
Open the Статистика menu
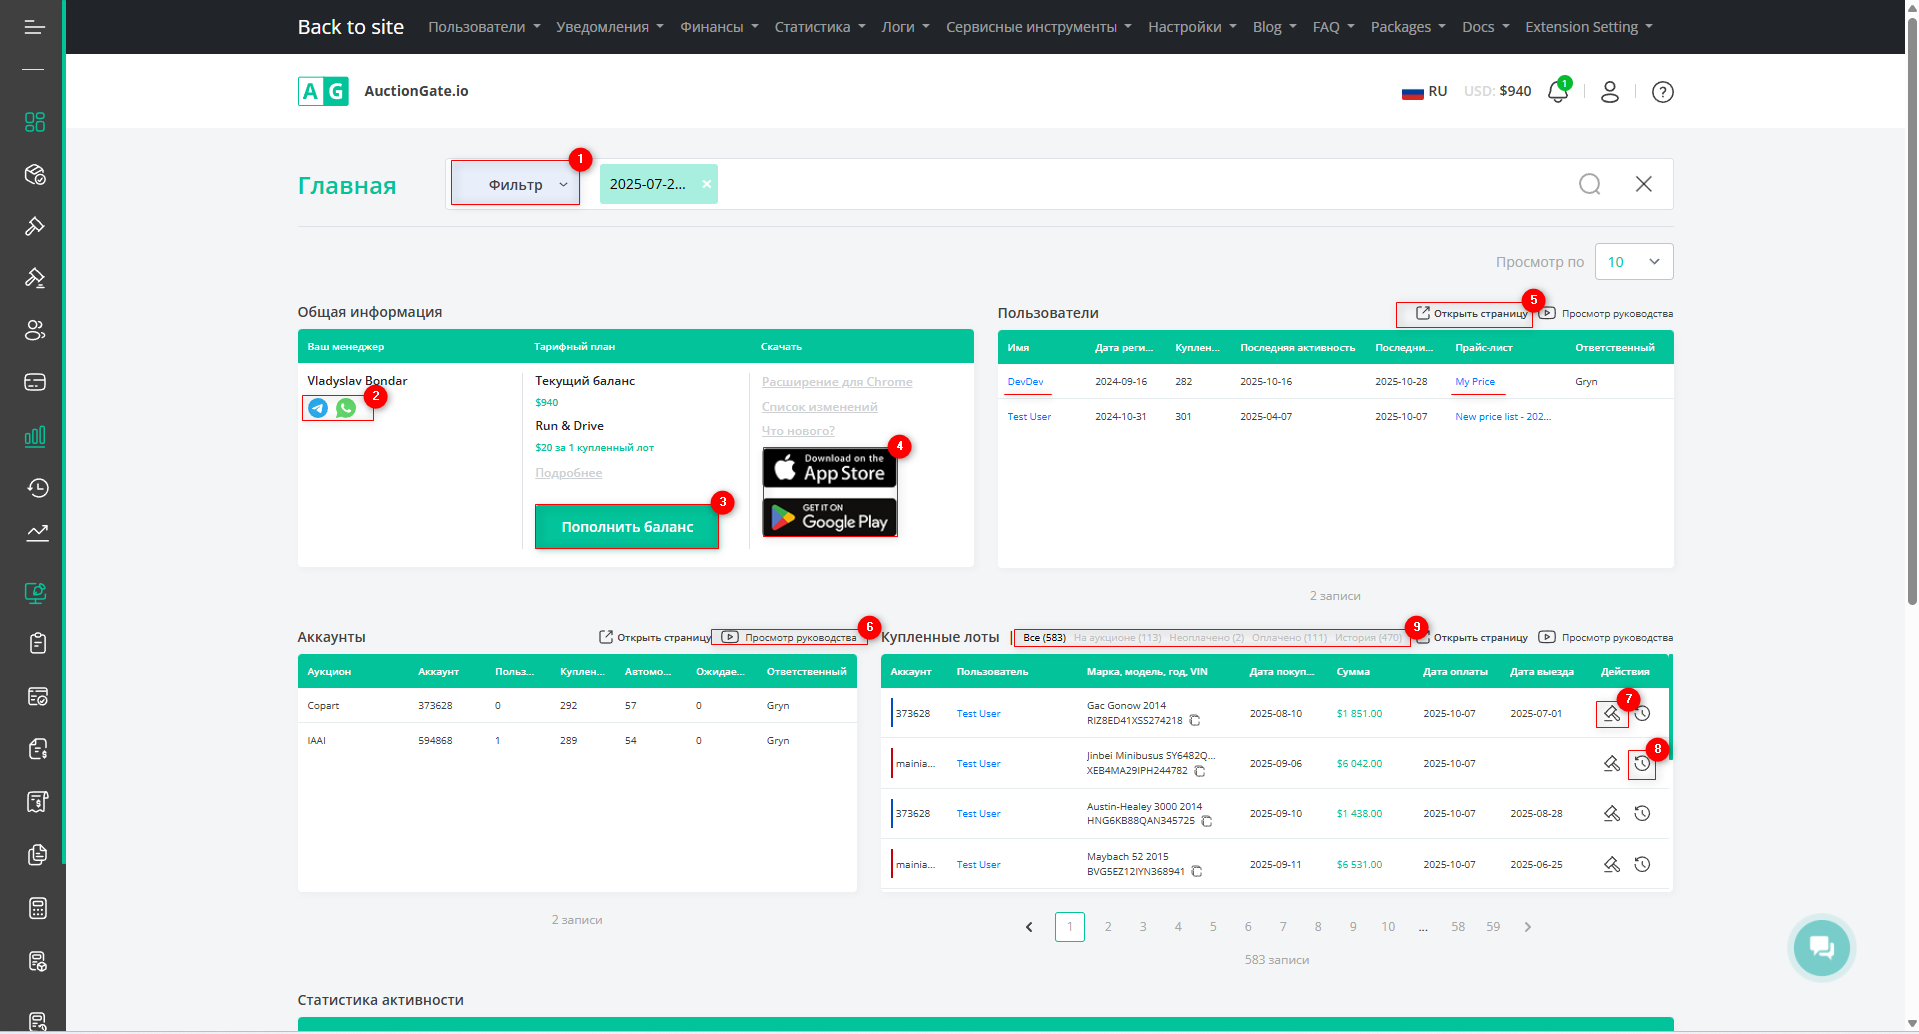pos(819,27)
